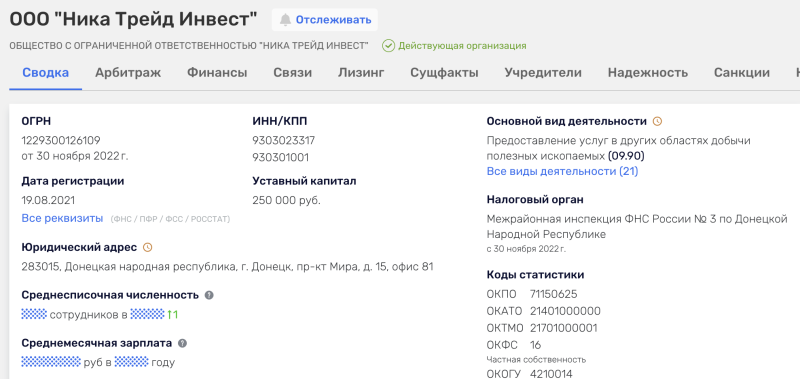Open Все виды деятельности (21) link

(x=562, y=171)
